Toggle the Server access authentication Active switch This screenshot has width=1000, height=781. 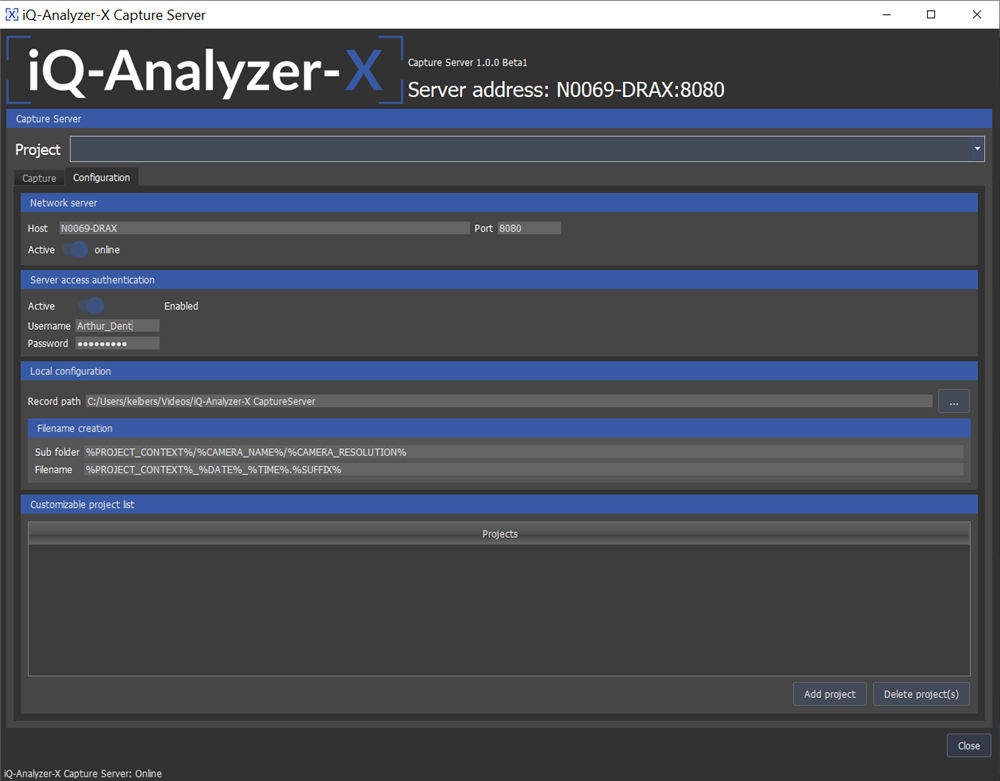91,306
